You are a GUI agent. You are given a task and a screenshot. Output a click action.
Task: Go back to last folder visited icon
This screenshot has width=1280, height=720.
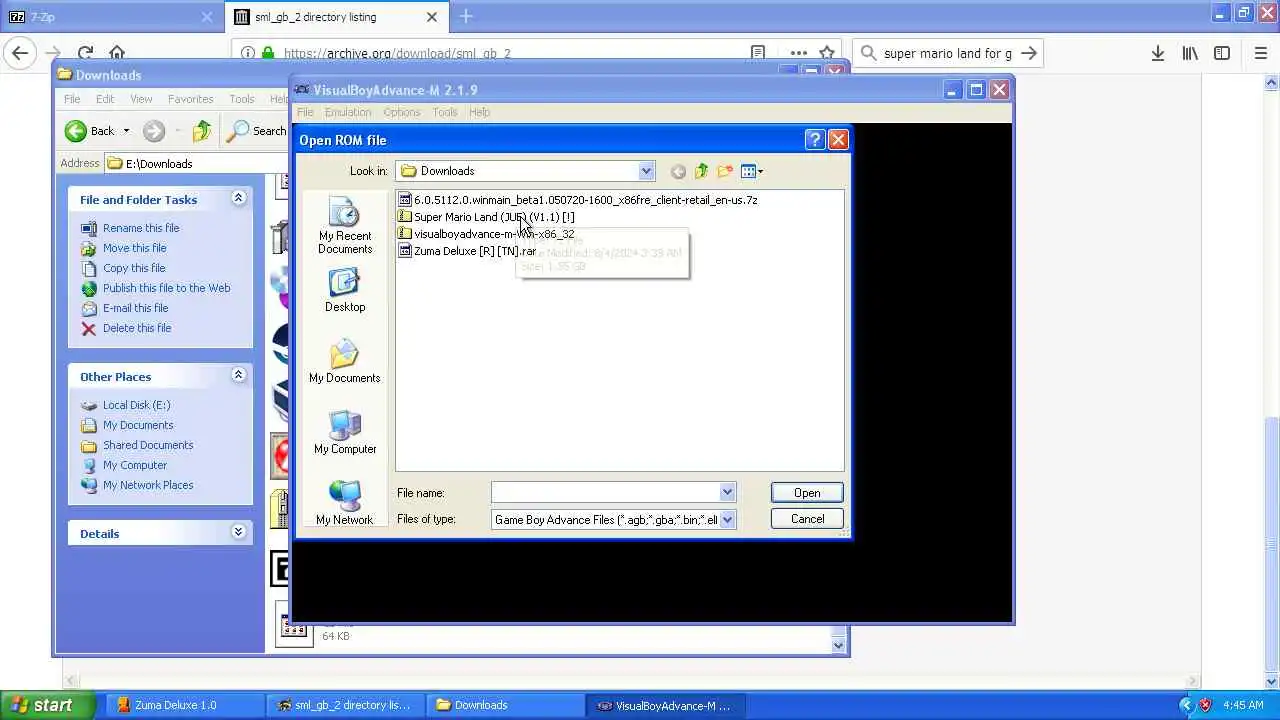click(678, 171)
